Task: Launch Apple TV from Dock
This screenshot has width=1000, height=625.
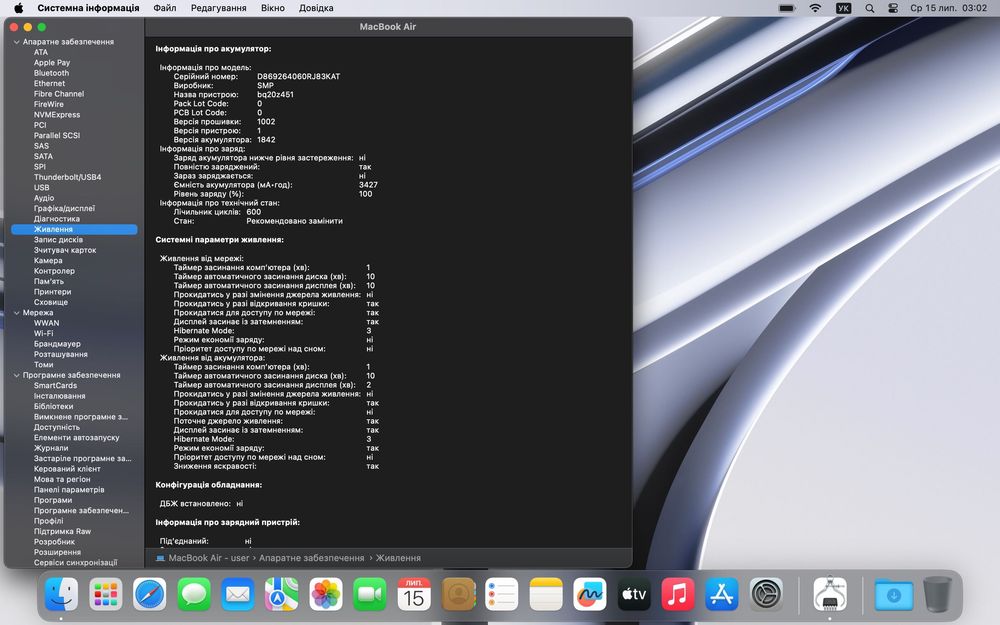Action: tap(634, 594)
